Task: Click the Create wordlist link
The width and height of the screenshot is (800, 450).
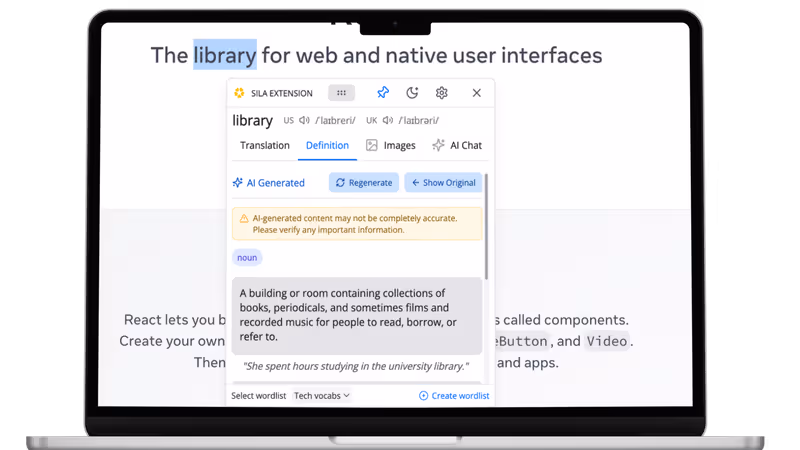Action: pos(454,395)
